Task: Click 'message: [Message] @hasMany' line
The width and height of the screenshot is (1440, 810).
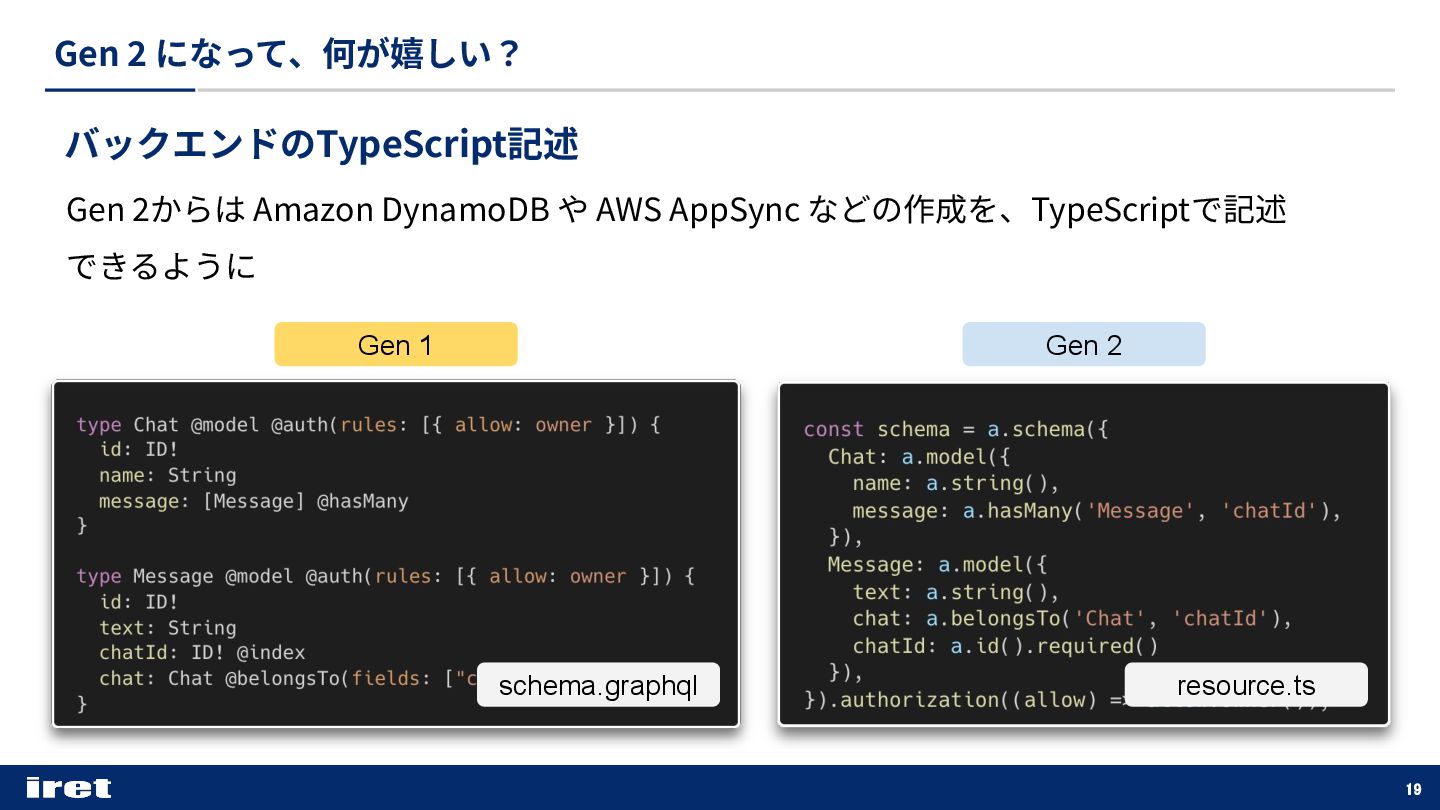Action: (x=254, y=501)
